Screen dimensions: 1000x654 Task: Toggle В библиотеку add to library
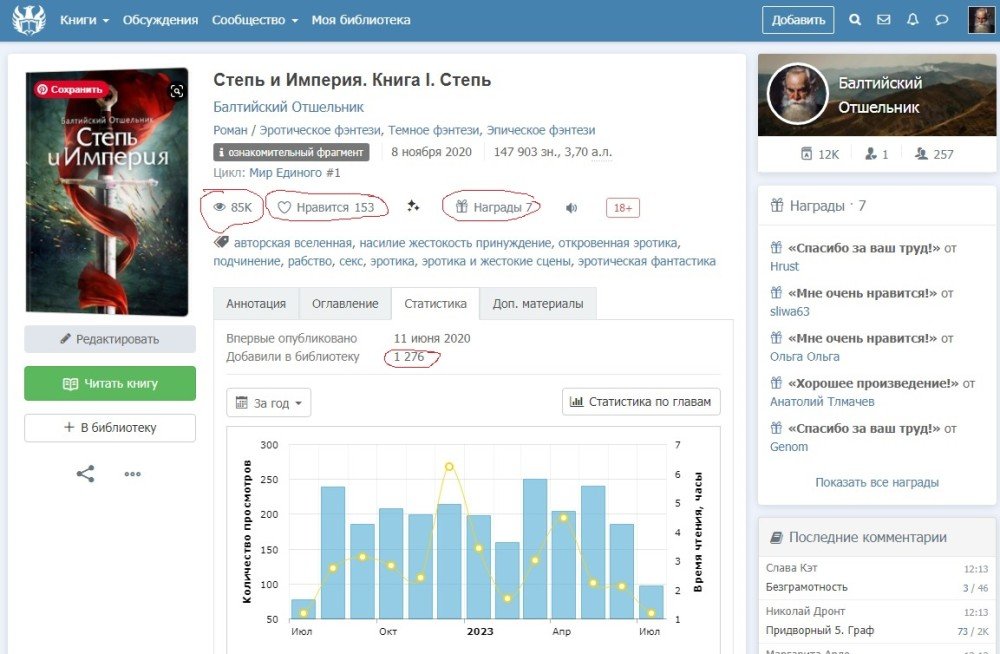pyautogui.click(x=110, y=428)
